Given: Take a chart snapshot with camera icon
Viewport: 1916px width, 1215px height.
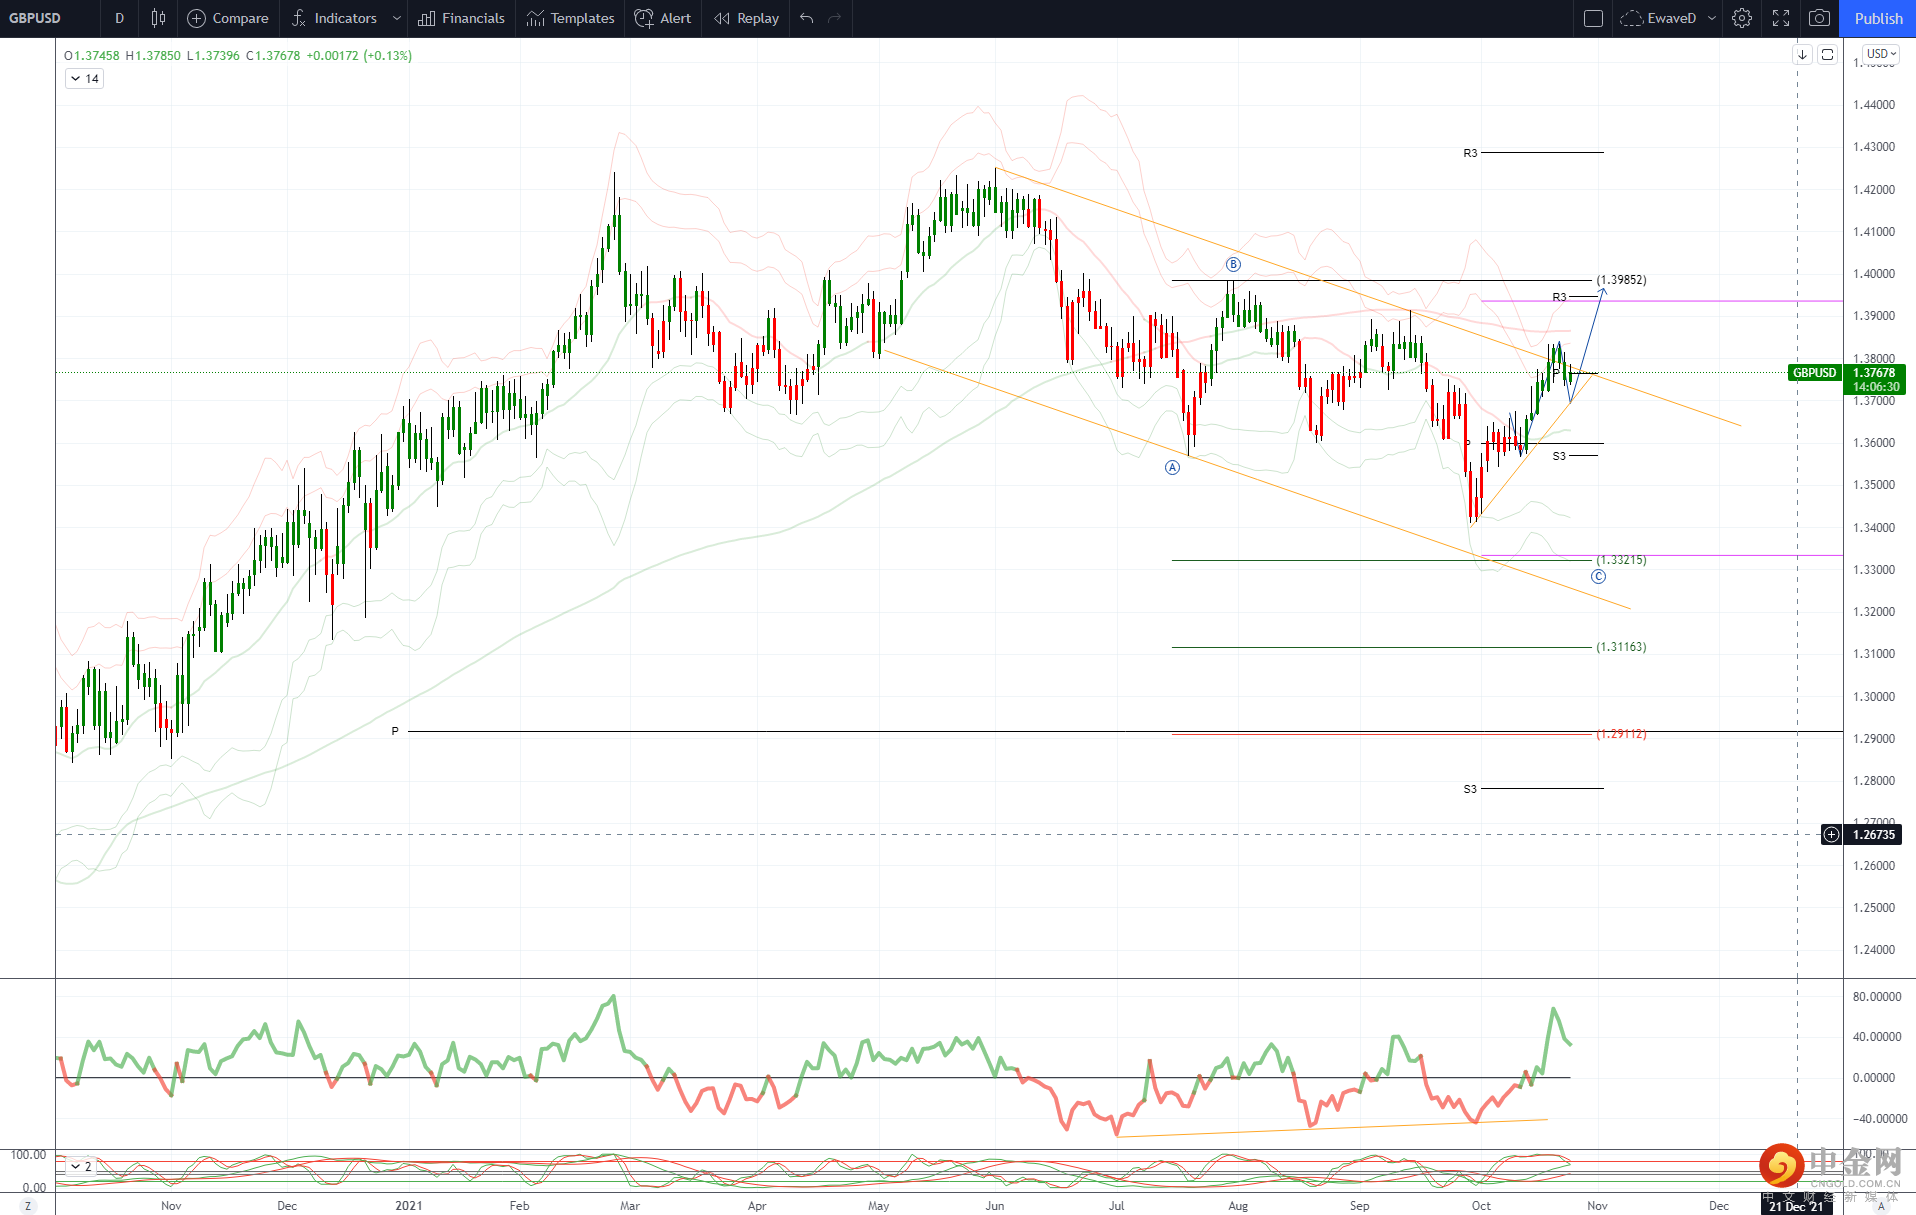Looking at the screenshot, I should point(1820,18).
